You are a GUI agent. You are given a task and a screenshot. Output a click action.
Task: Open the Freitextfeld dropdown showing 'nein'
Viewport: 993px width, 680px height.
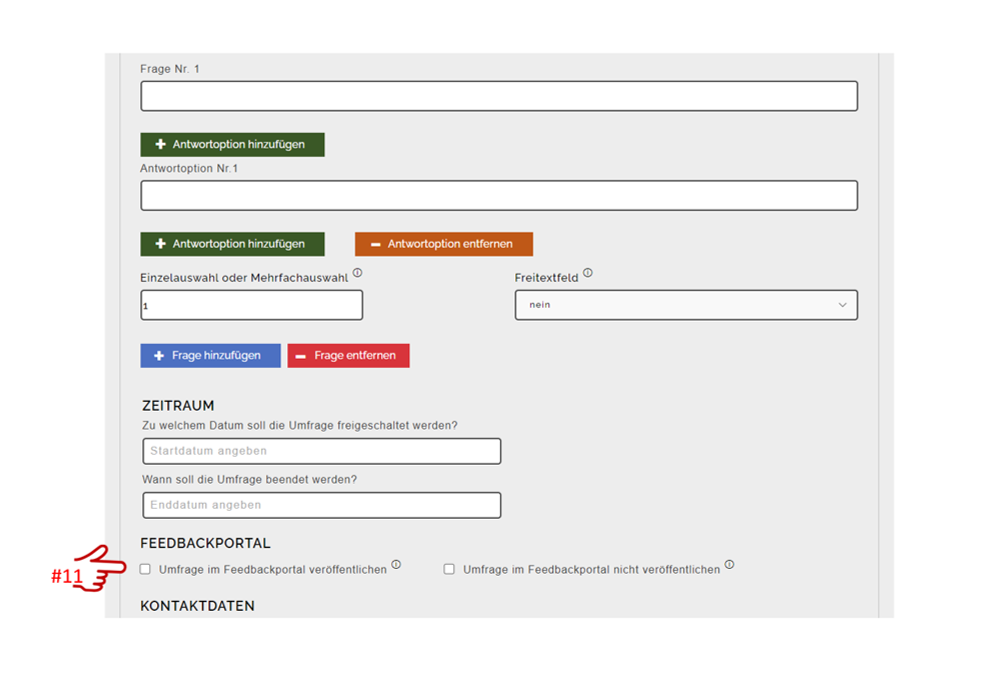[685, 305]
